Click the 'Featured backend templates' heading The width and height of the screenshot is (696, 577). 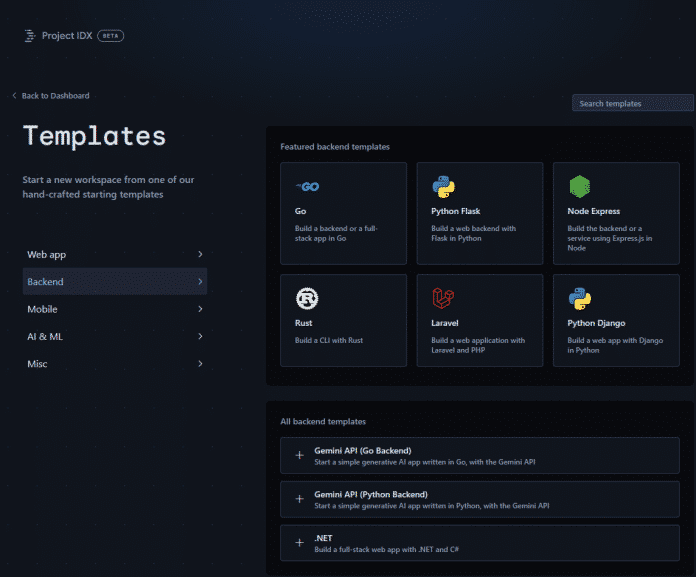tap(335, 146)
